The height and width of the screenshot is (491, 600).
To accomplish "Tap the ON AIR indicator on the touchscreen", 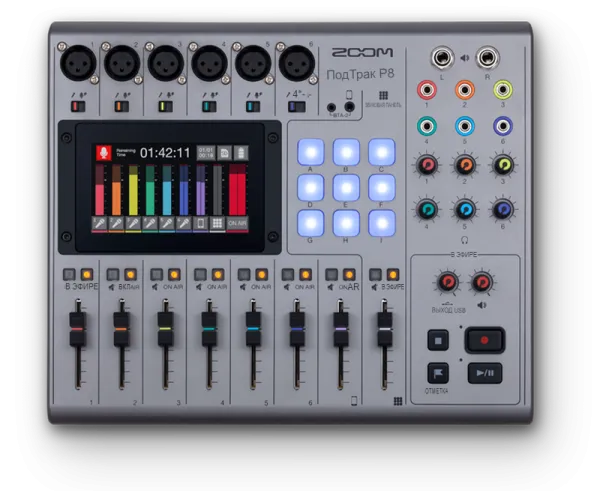I will coord(237,223).
